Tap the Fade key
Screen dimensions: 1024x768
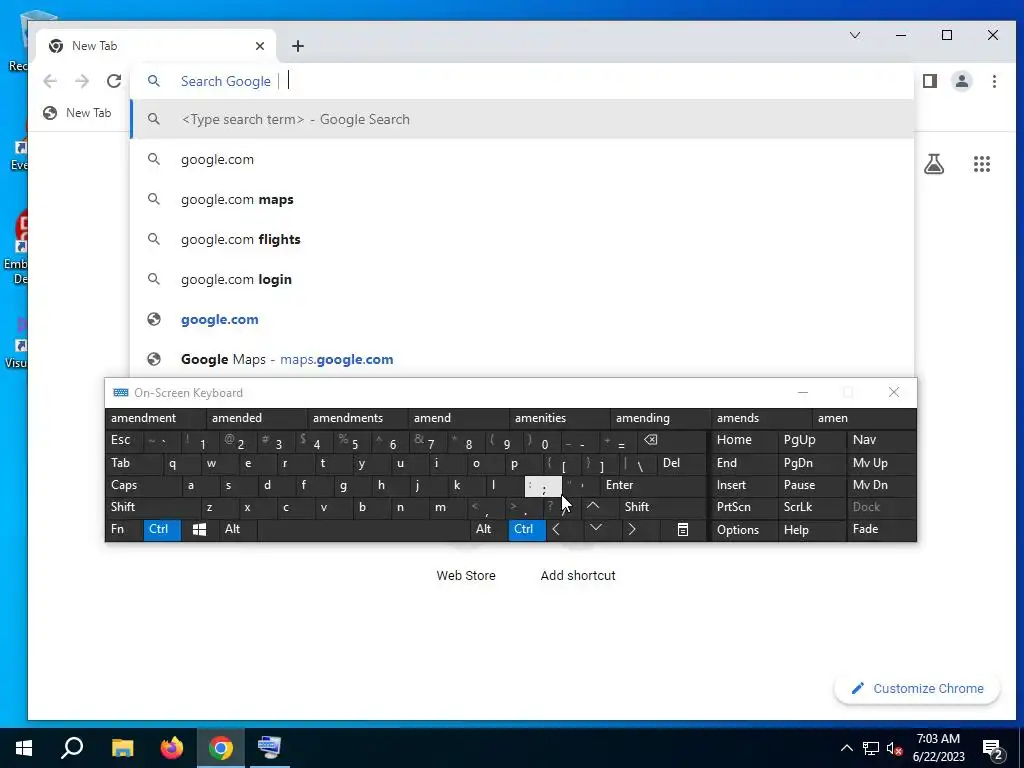[882, 529]
